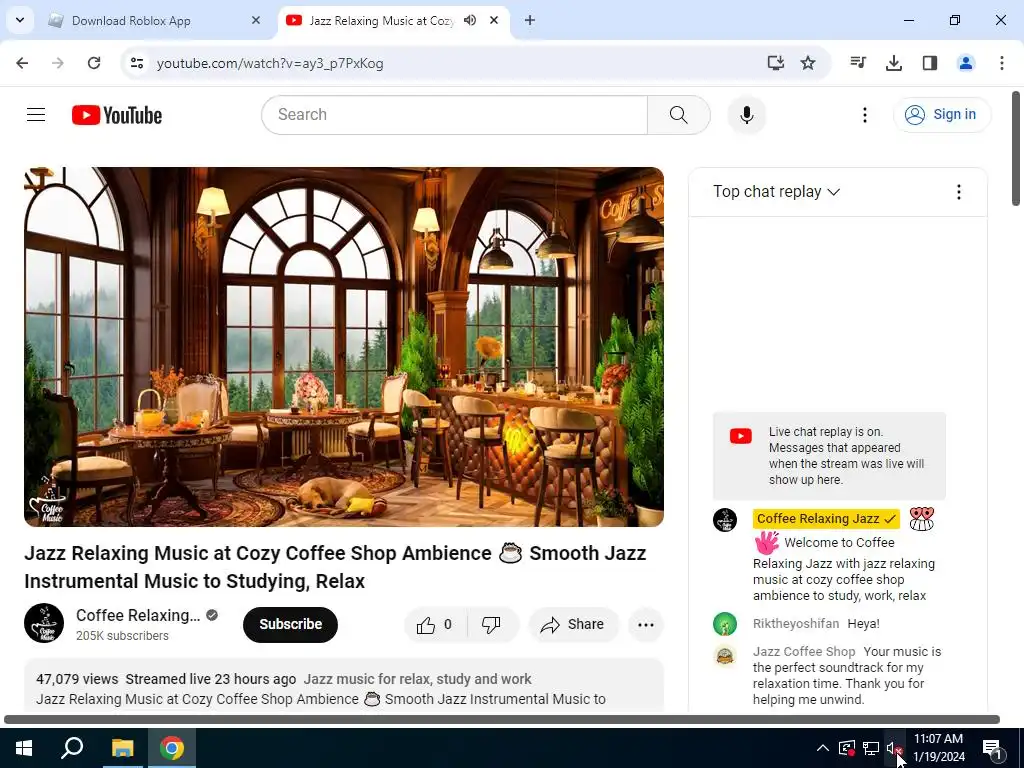Image resolution: width=1024 pixels, height=768 pixels.
Task: Click the horizontal page scrollbar
Action: click(x=502, y=720)
